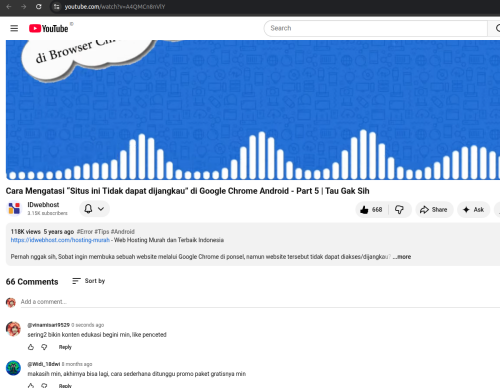This screenshot has width=500, height=388.
Task: Open the idwebhost.com hosting-murah link
Action: (x=60, y=240)
